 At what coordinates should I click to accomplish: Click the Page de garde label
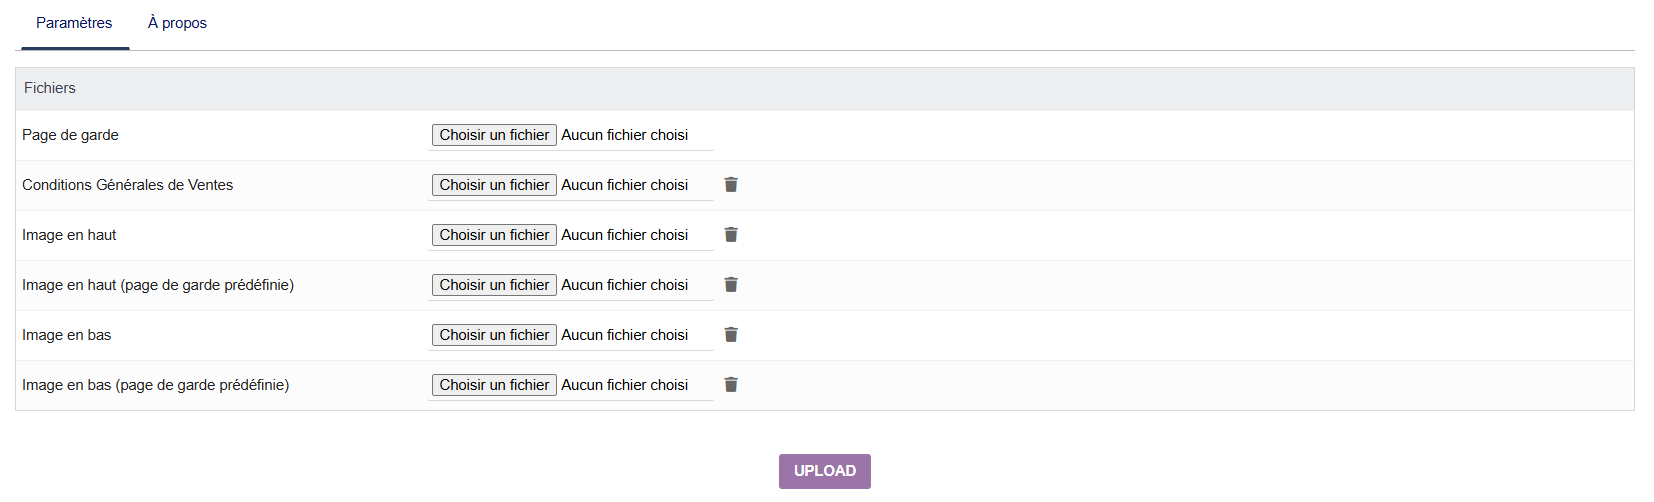coord(70,135)
